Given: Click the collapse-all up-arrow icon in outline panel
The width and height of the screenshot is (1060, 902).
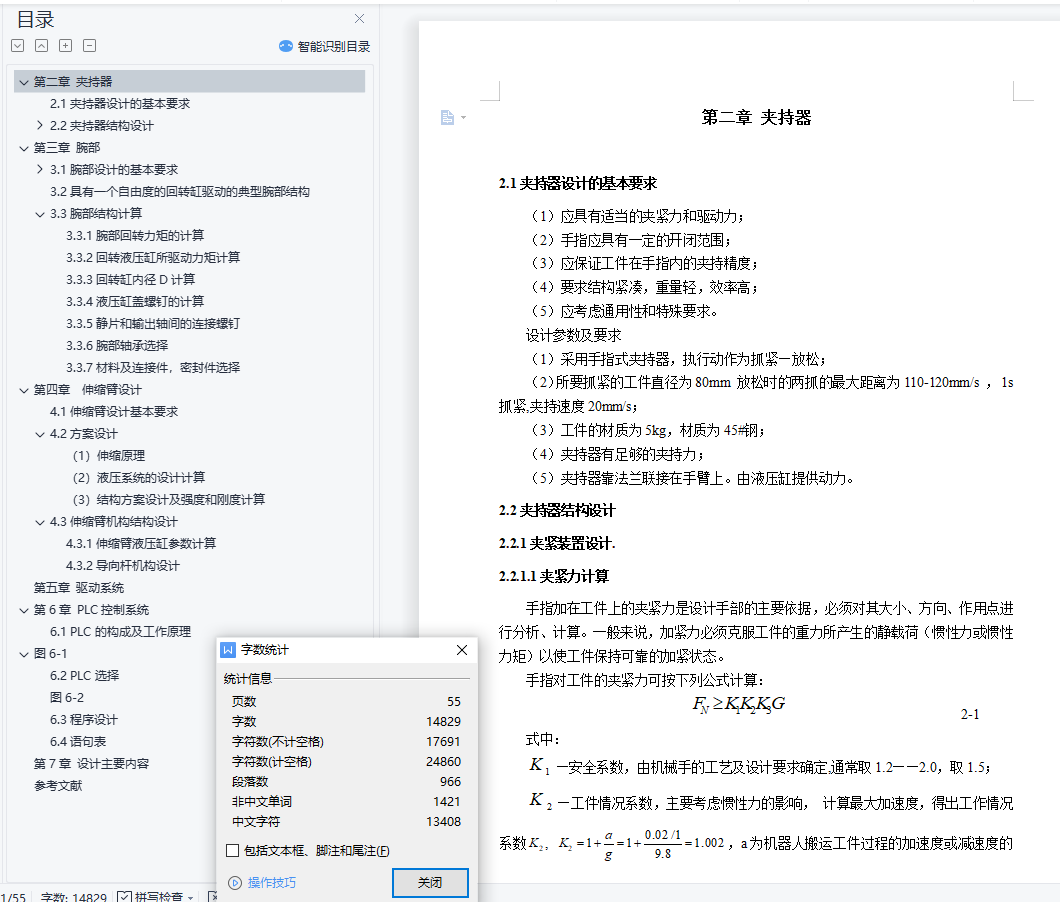Looking at the screenshot, I should tap(41, 46).
